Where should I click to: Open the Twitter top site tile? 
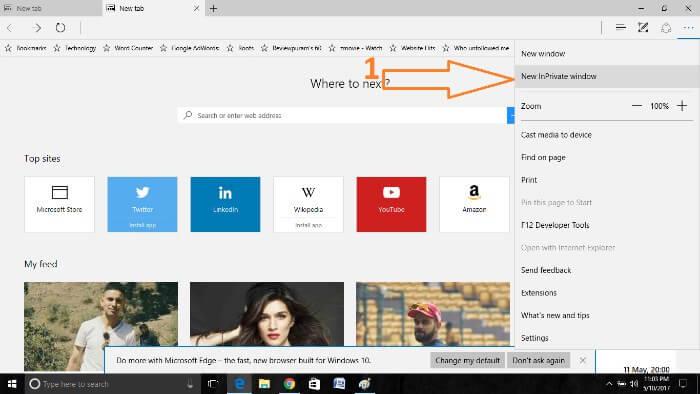coord(142,204)
